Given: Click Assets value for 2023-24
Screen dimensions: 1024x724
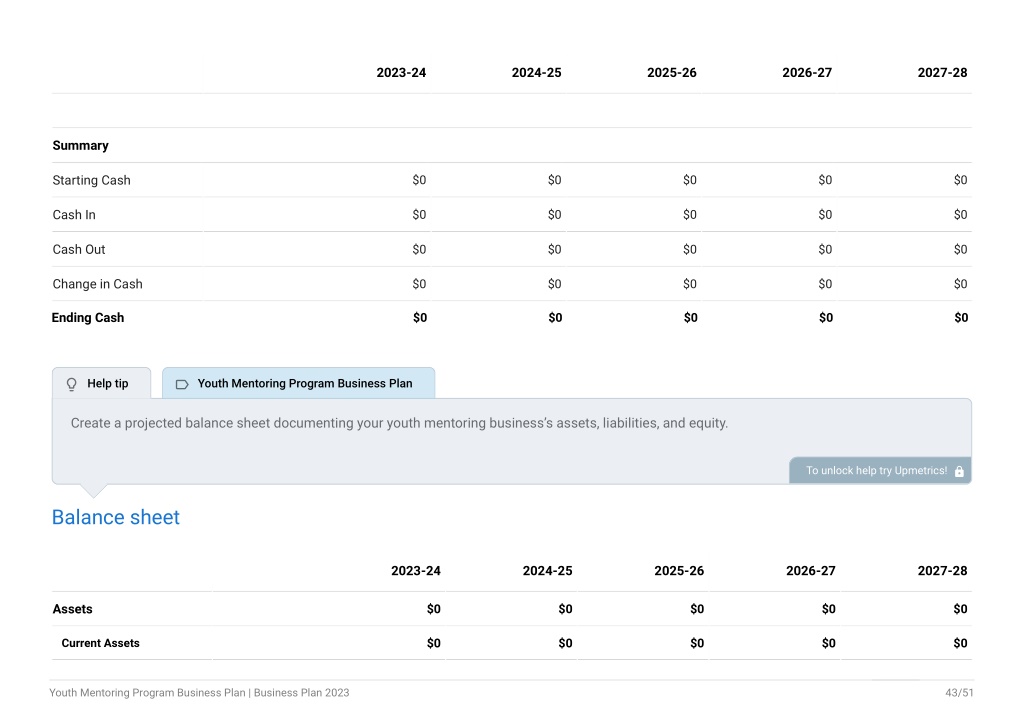Looking at the screenshot, I should click(x=434, y=609).
